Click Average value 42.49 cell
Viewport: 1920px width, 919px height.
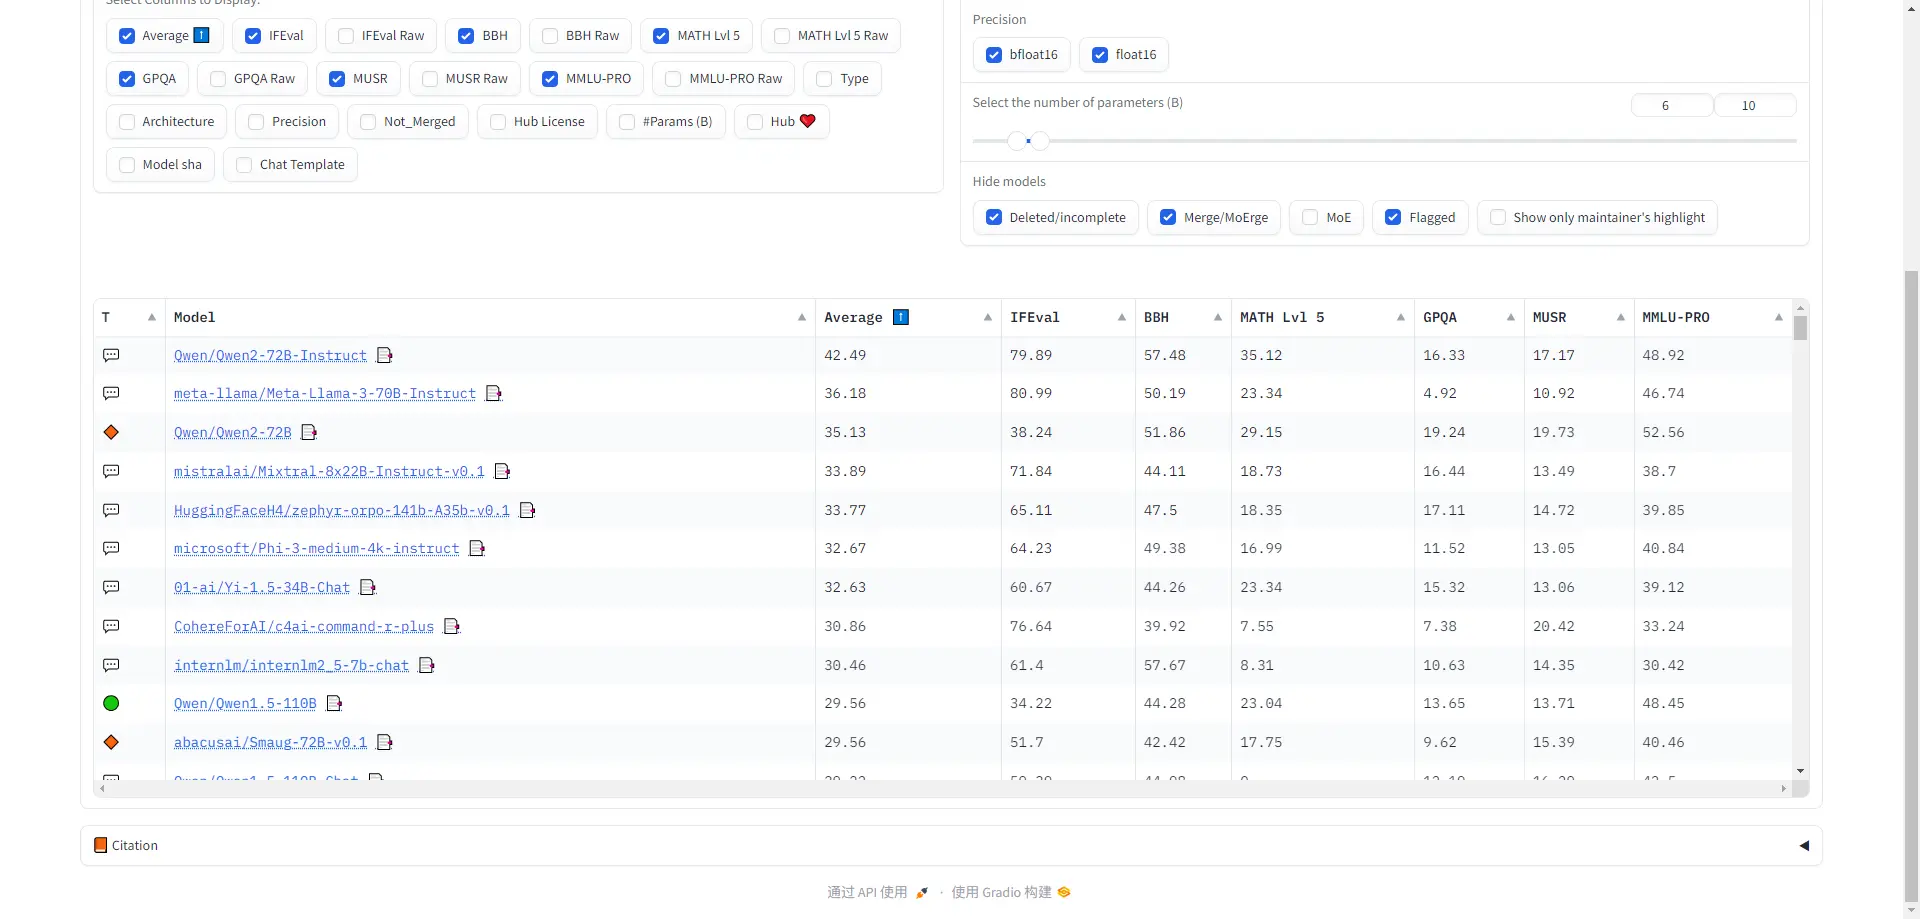tap(908, 355)
